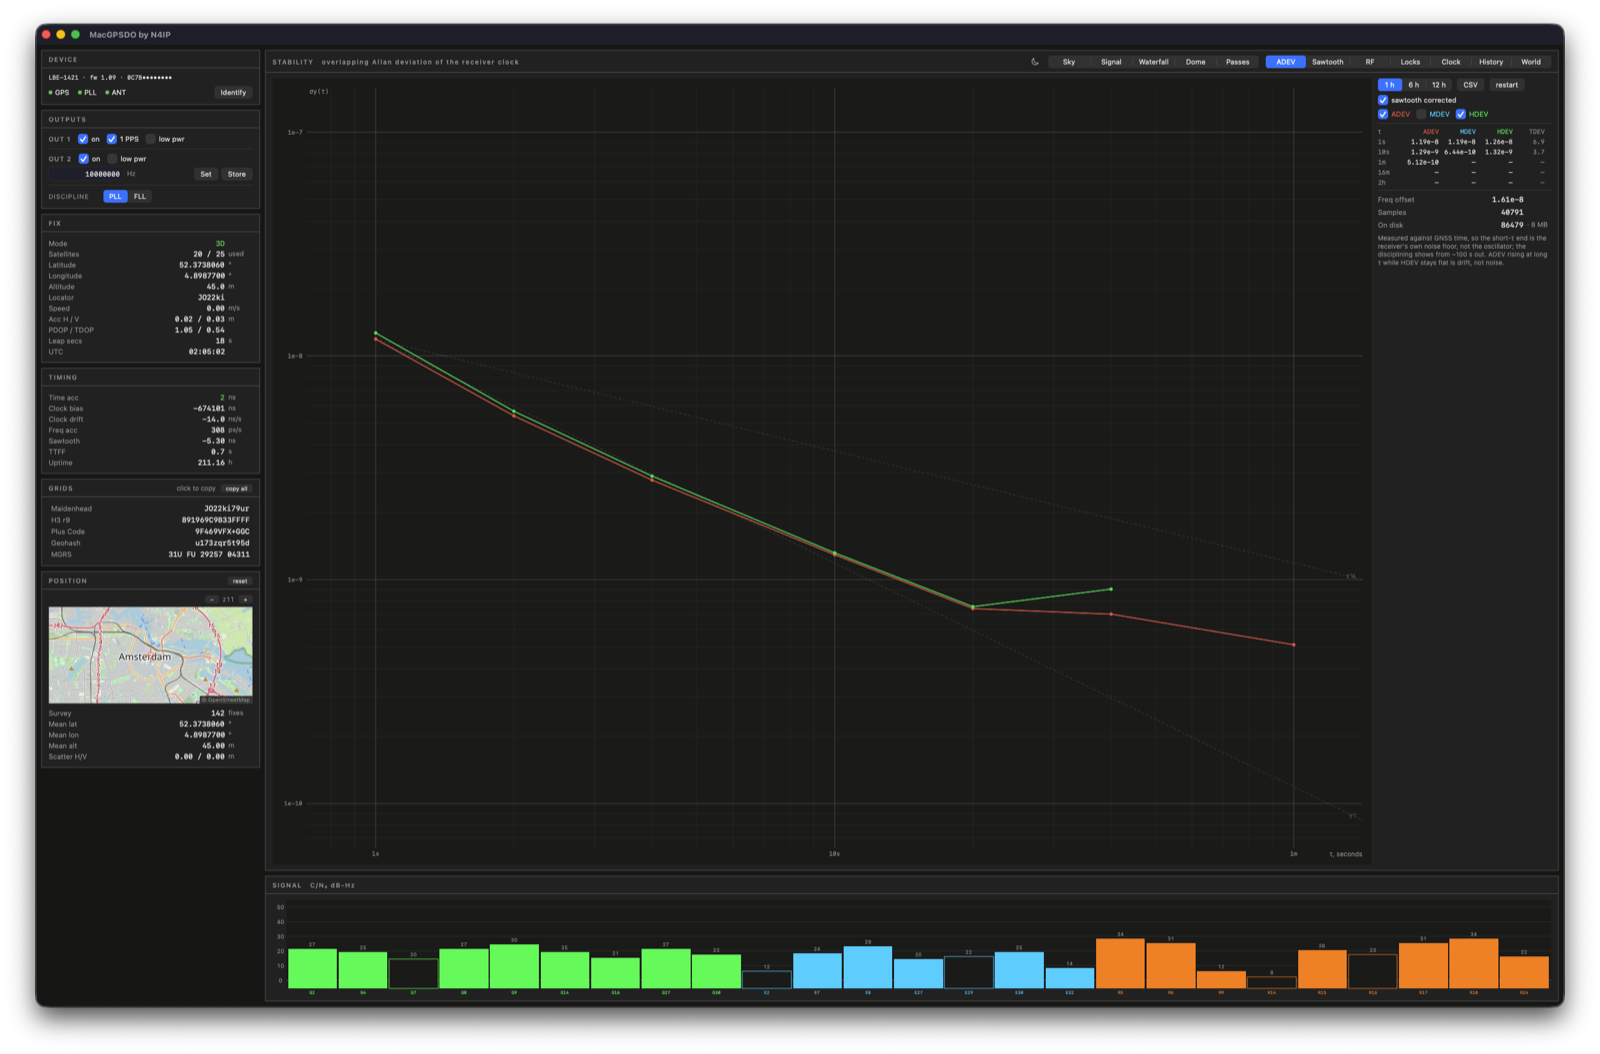Open the Sawtooth tab
1600x1054 pixels.
pyautogui.click(x=1328, y=62)
